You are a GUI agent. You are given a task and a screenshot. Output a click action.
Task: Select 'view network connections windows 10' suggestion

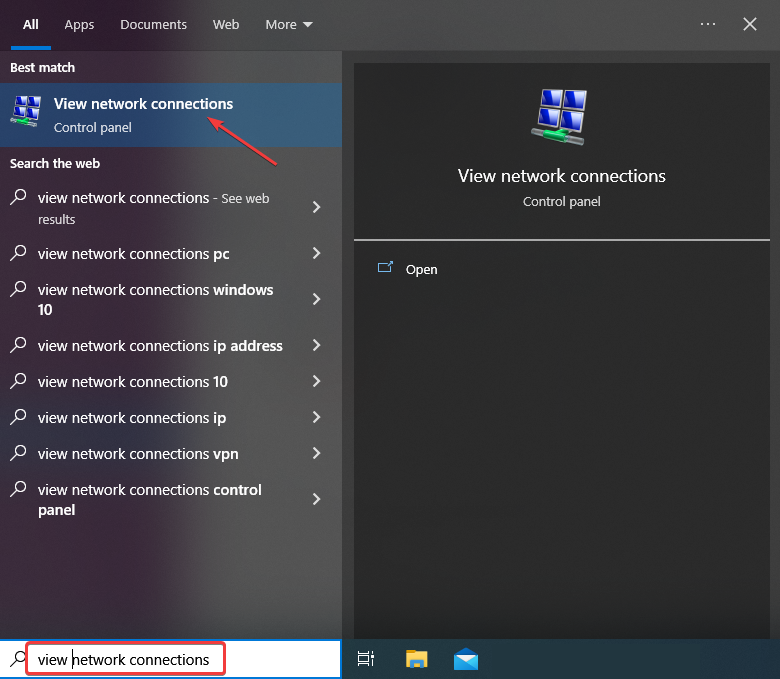(x=171, y=299)
